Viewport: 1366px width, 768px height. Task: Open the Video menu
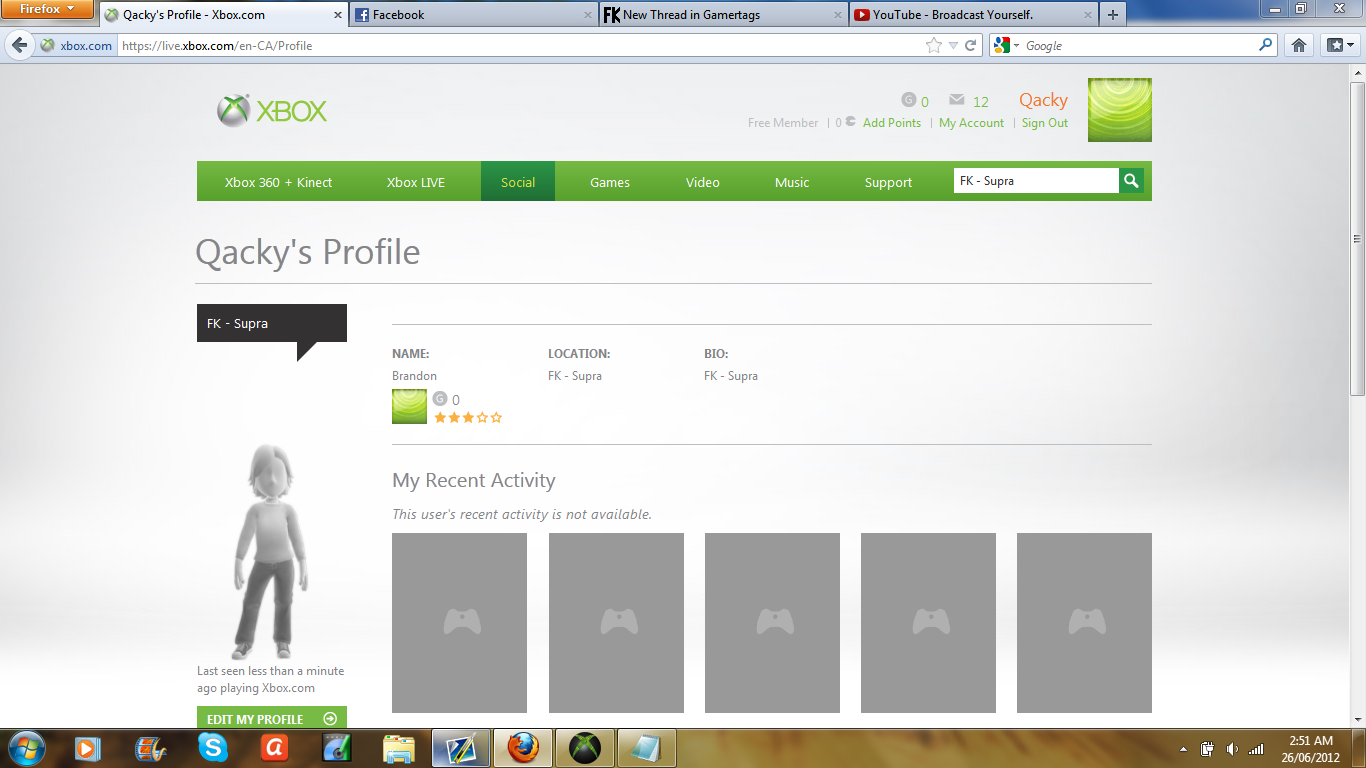pyautogui.click(x=703, y=182)
